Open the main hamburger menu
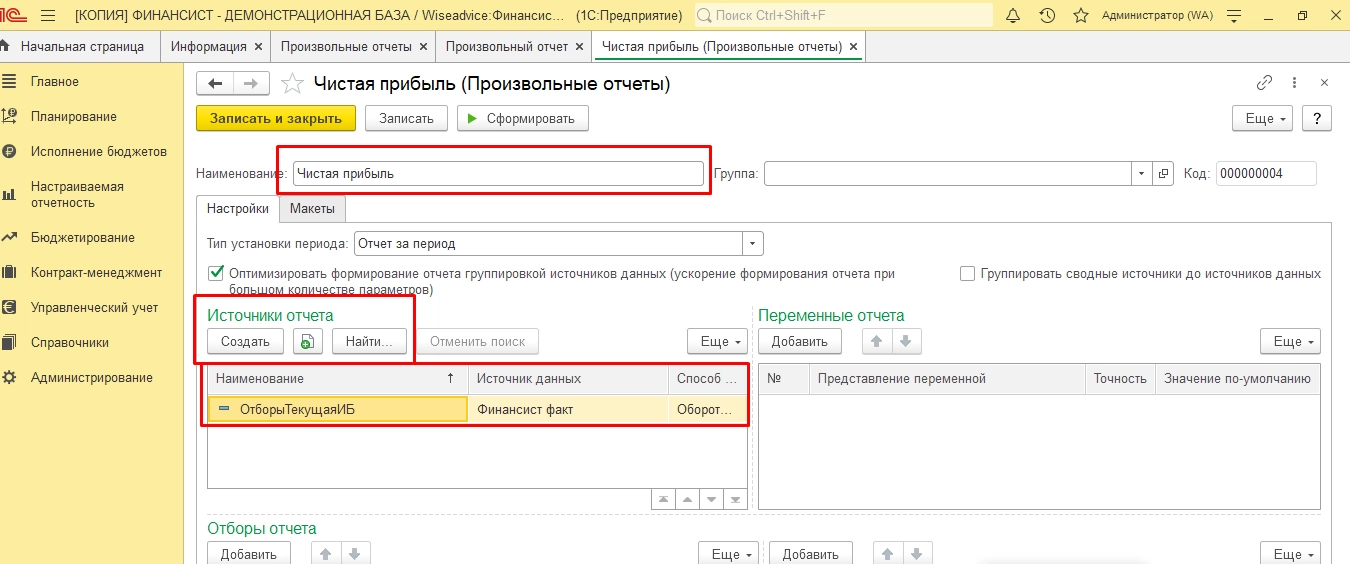Viewport: 1350px width, 564px height. [x=47, y=16]
